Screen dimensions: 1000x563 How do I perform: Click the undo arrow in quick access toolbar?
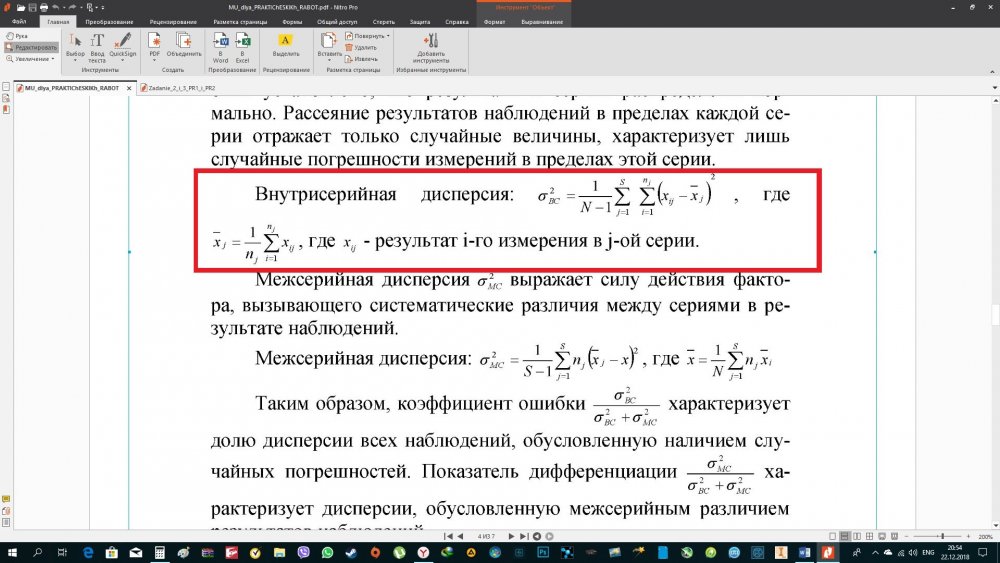pyautogui.click(x=56, y=8)
